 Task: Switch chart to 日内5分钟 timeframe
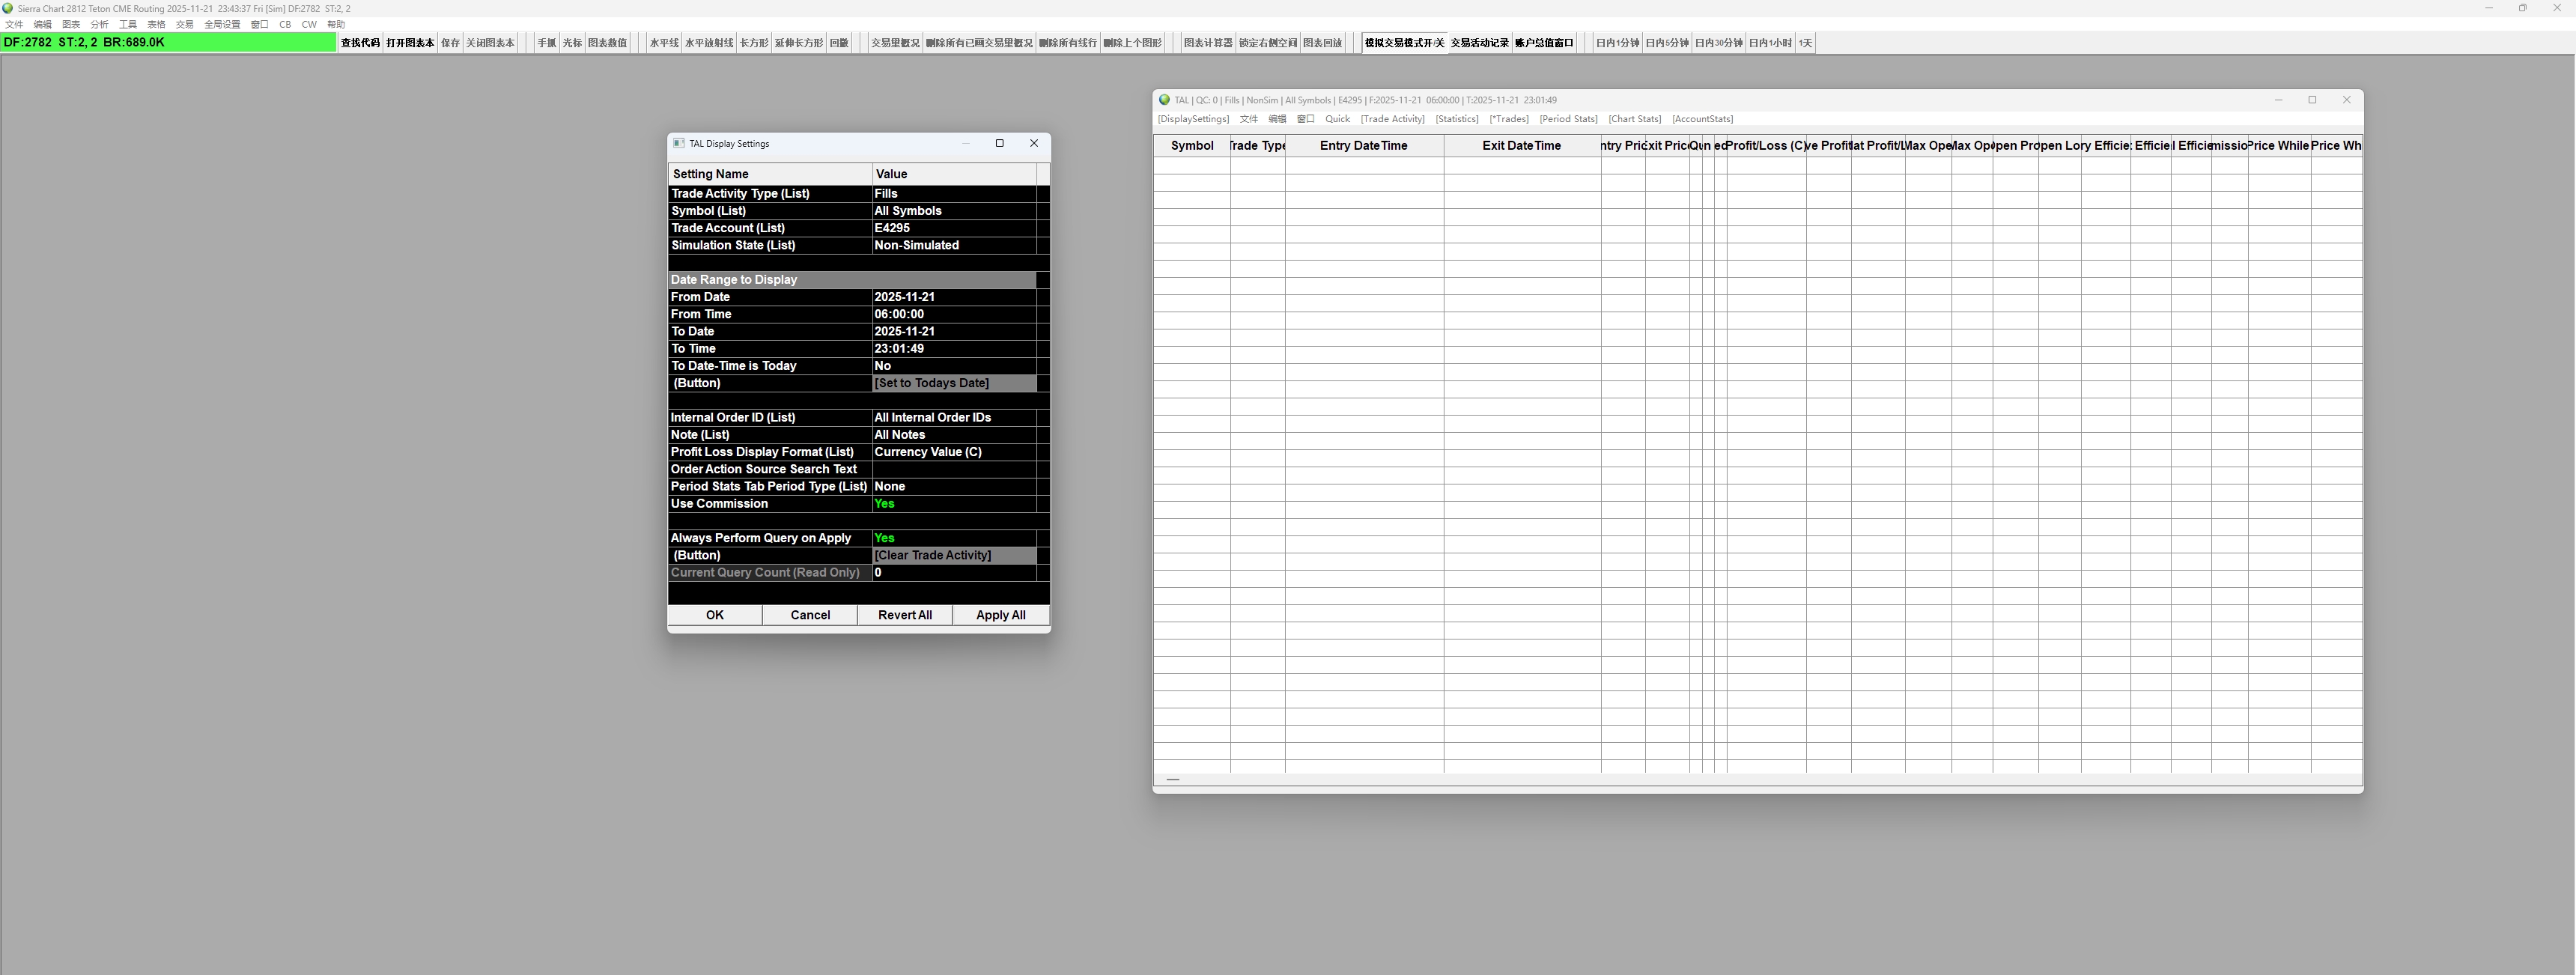click(x=1666, y=43)
